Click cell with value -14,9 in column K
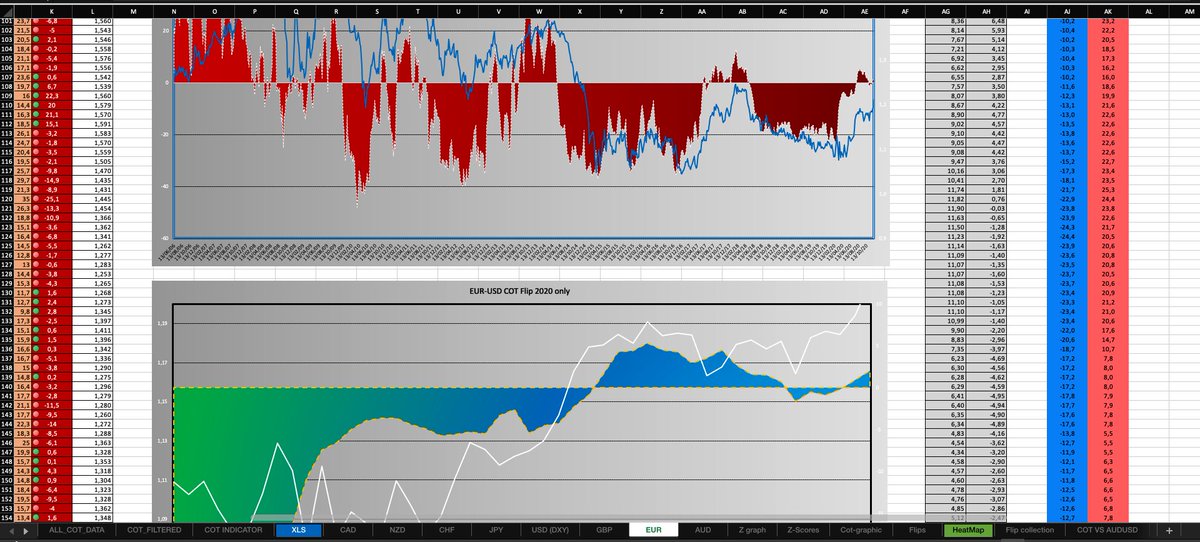Viewport: 1200px width, 542px height. pos(51,180)
